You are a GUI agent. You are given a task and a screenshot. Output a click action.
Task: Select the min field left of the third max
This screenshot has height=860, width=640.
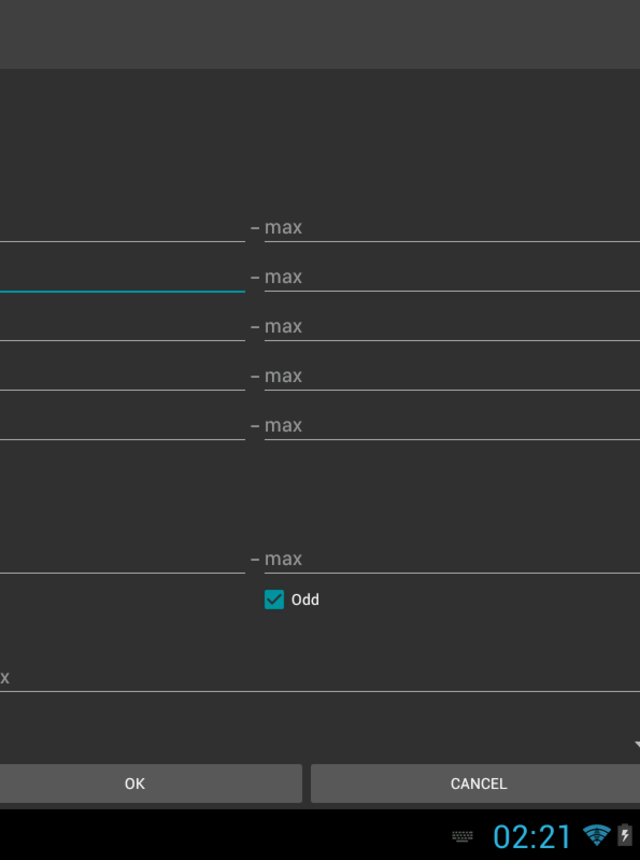coord(122,326)
